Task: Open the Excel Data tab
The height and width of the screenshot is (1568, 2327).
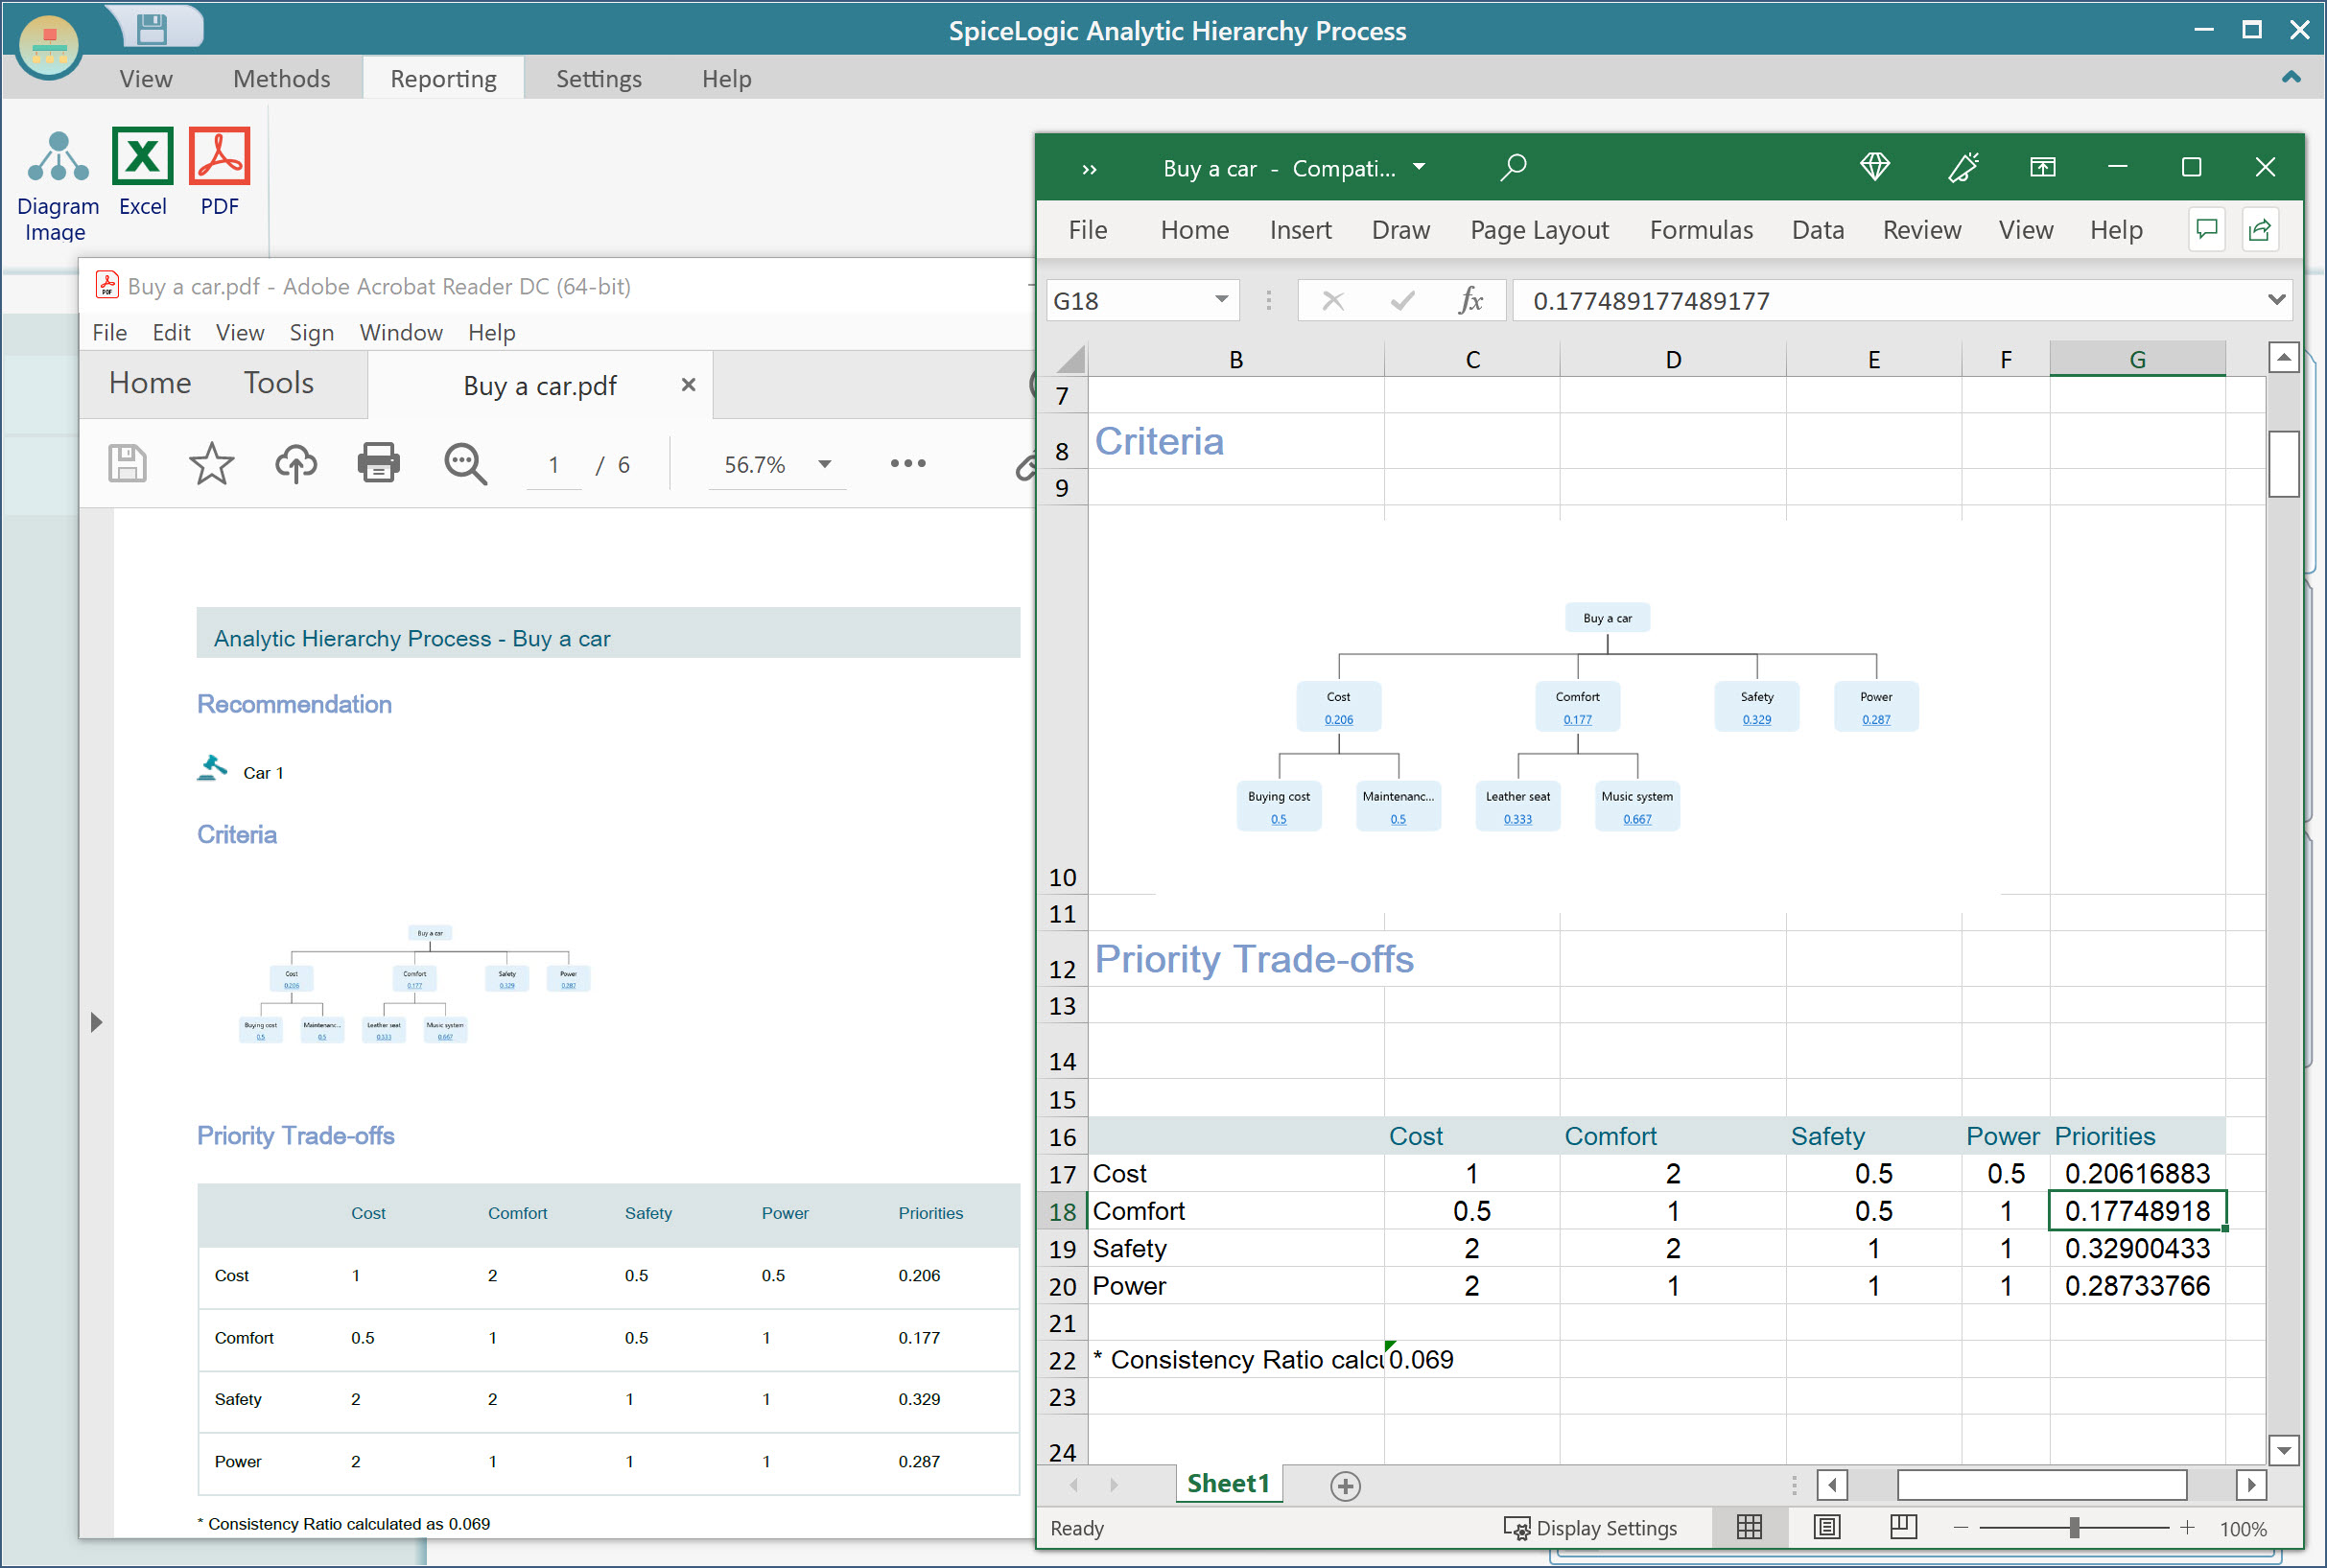Action: coord(1818,230)
